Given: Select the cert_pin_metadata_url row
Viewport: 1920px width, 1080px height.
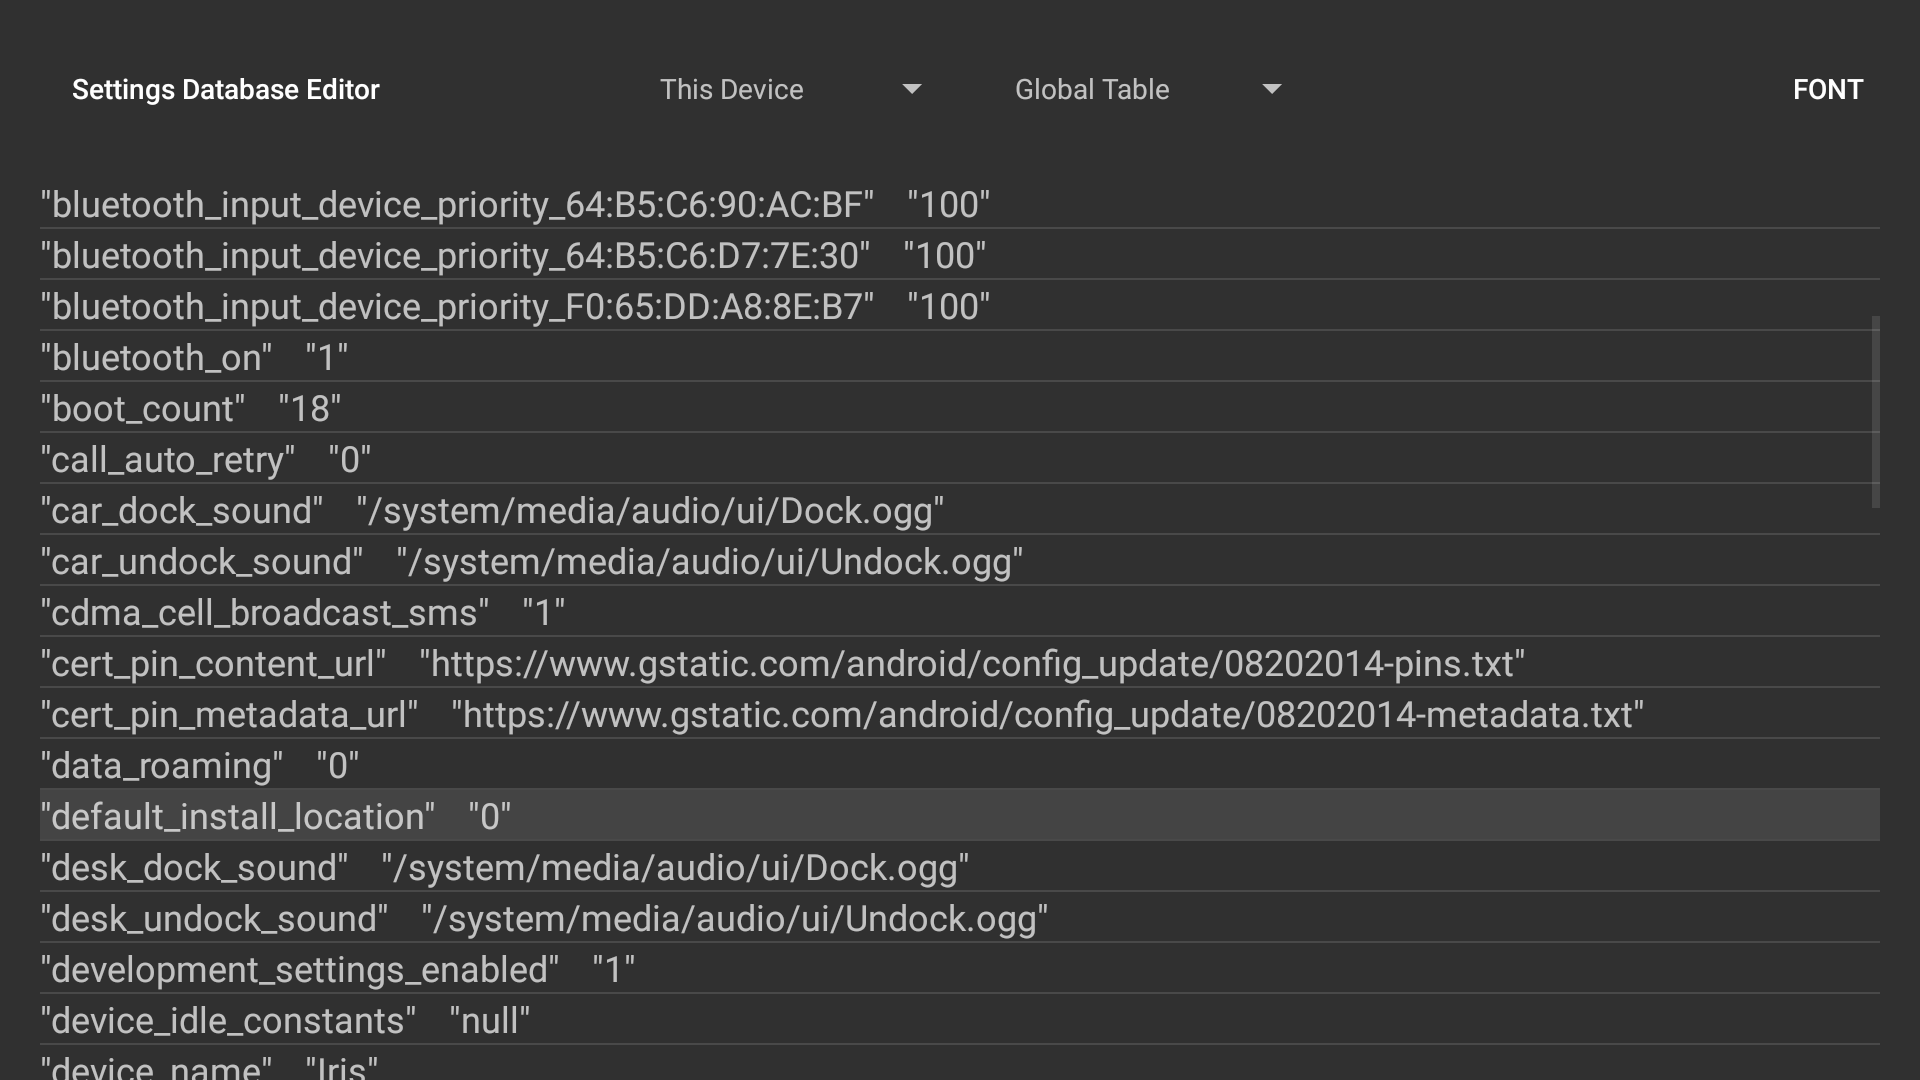Looking at the screenshot, I should click(x=841, y=714).
